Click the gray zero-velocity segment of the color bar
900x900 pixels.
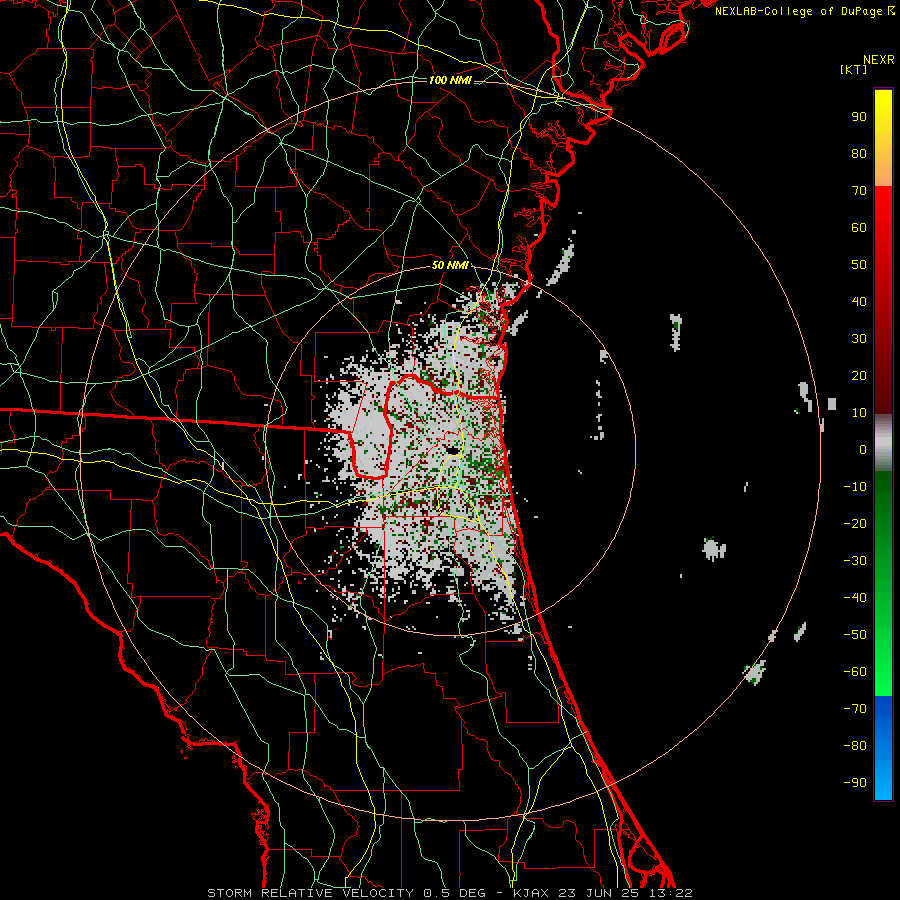(883, 443)
